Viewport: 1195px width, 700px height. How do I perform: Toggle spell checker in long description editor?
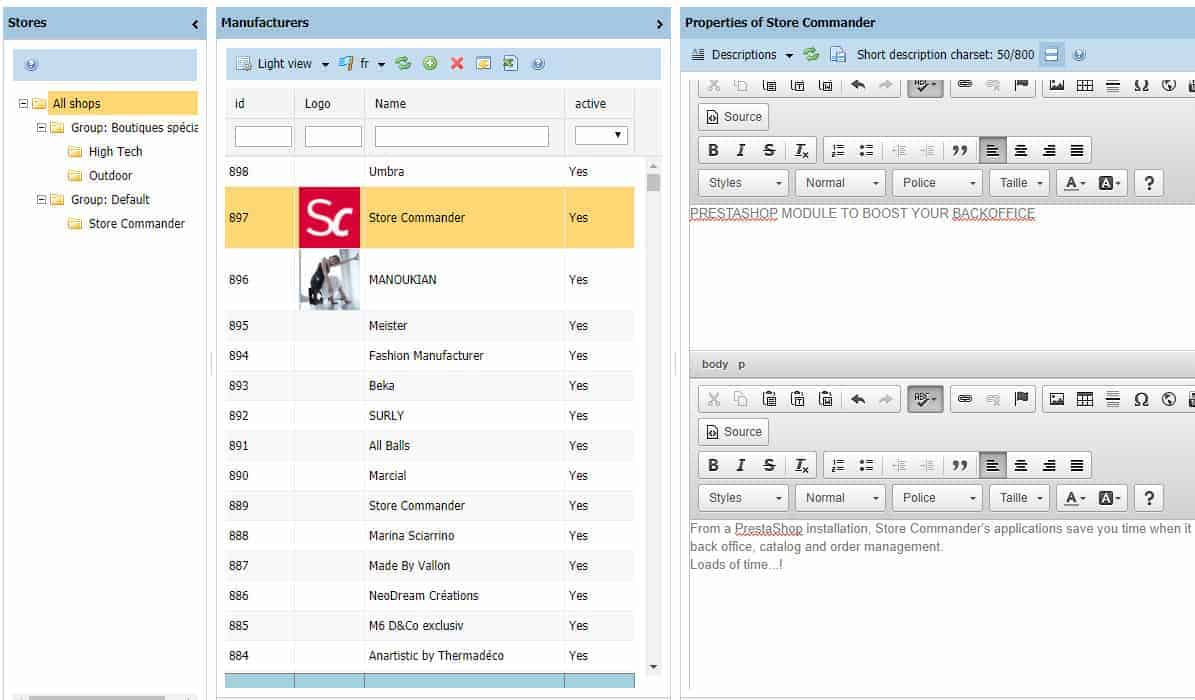tap(925, 399)
